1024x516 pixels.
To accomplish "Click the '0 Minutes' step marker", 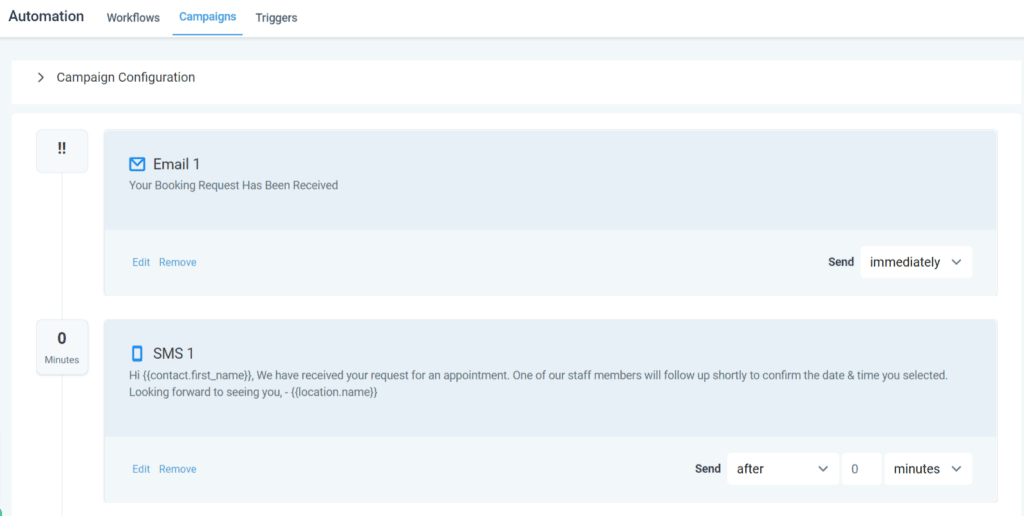I will [x=62, y=347].
